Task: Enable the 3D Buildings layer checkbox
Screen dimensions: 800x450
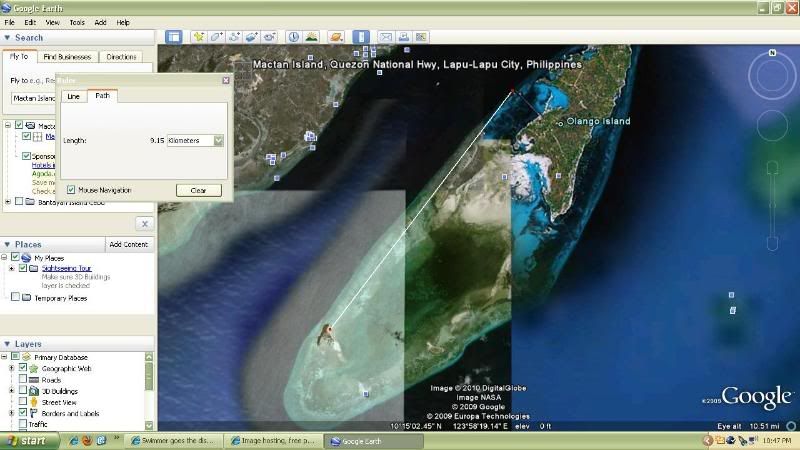Action: 22,390
